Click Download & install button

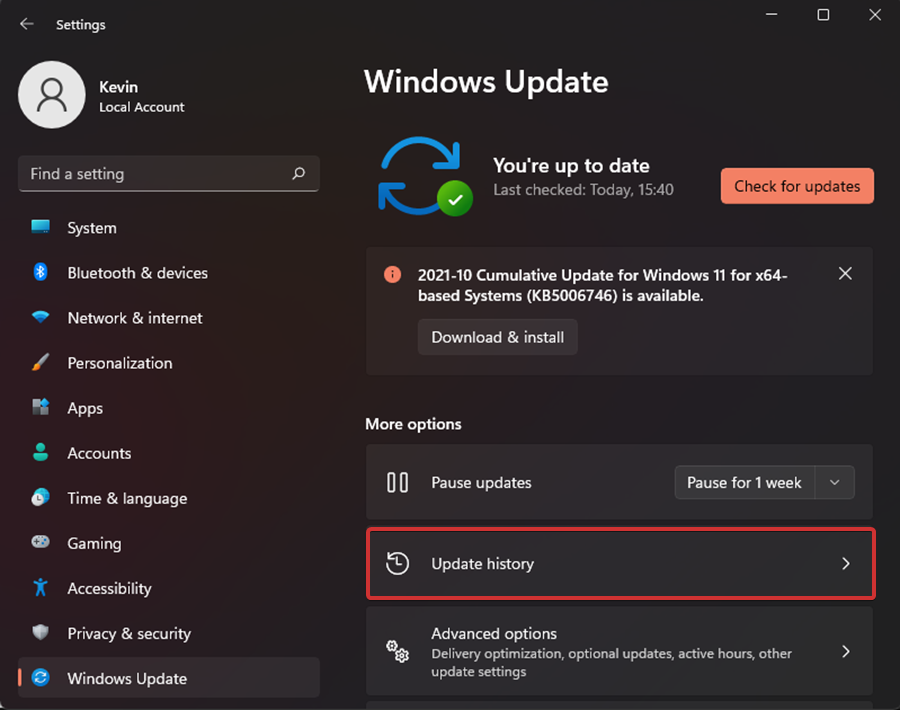coord(497,337)
